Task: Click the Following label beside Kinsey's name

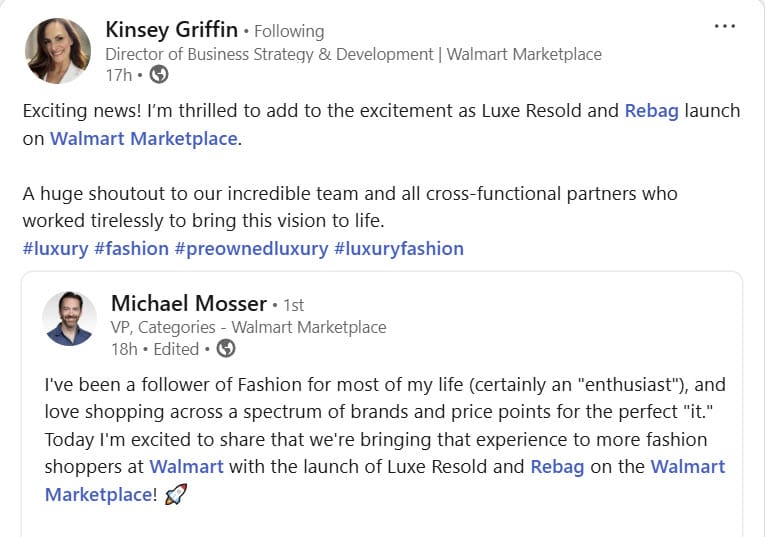Action: (x=288, y=31)
